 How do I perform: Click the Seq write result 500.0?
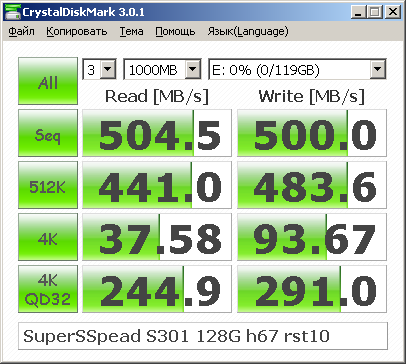click(x=312, y=133)
